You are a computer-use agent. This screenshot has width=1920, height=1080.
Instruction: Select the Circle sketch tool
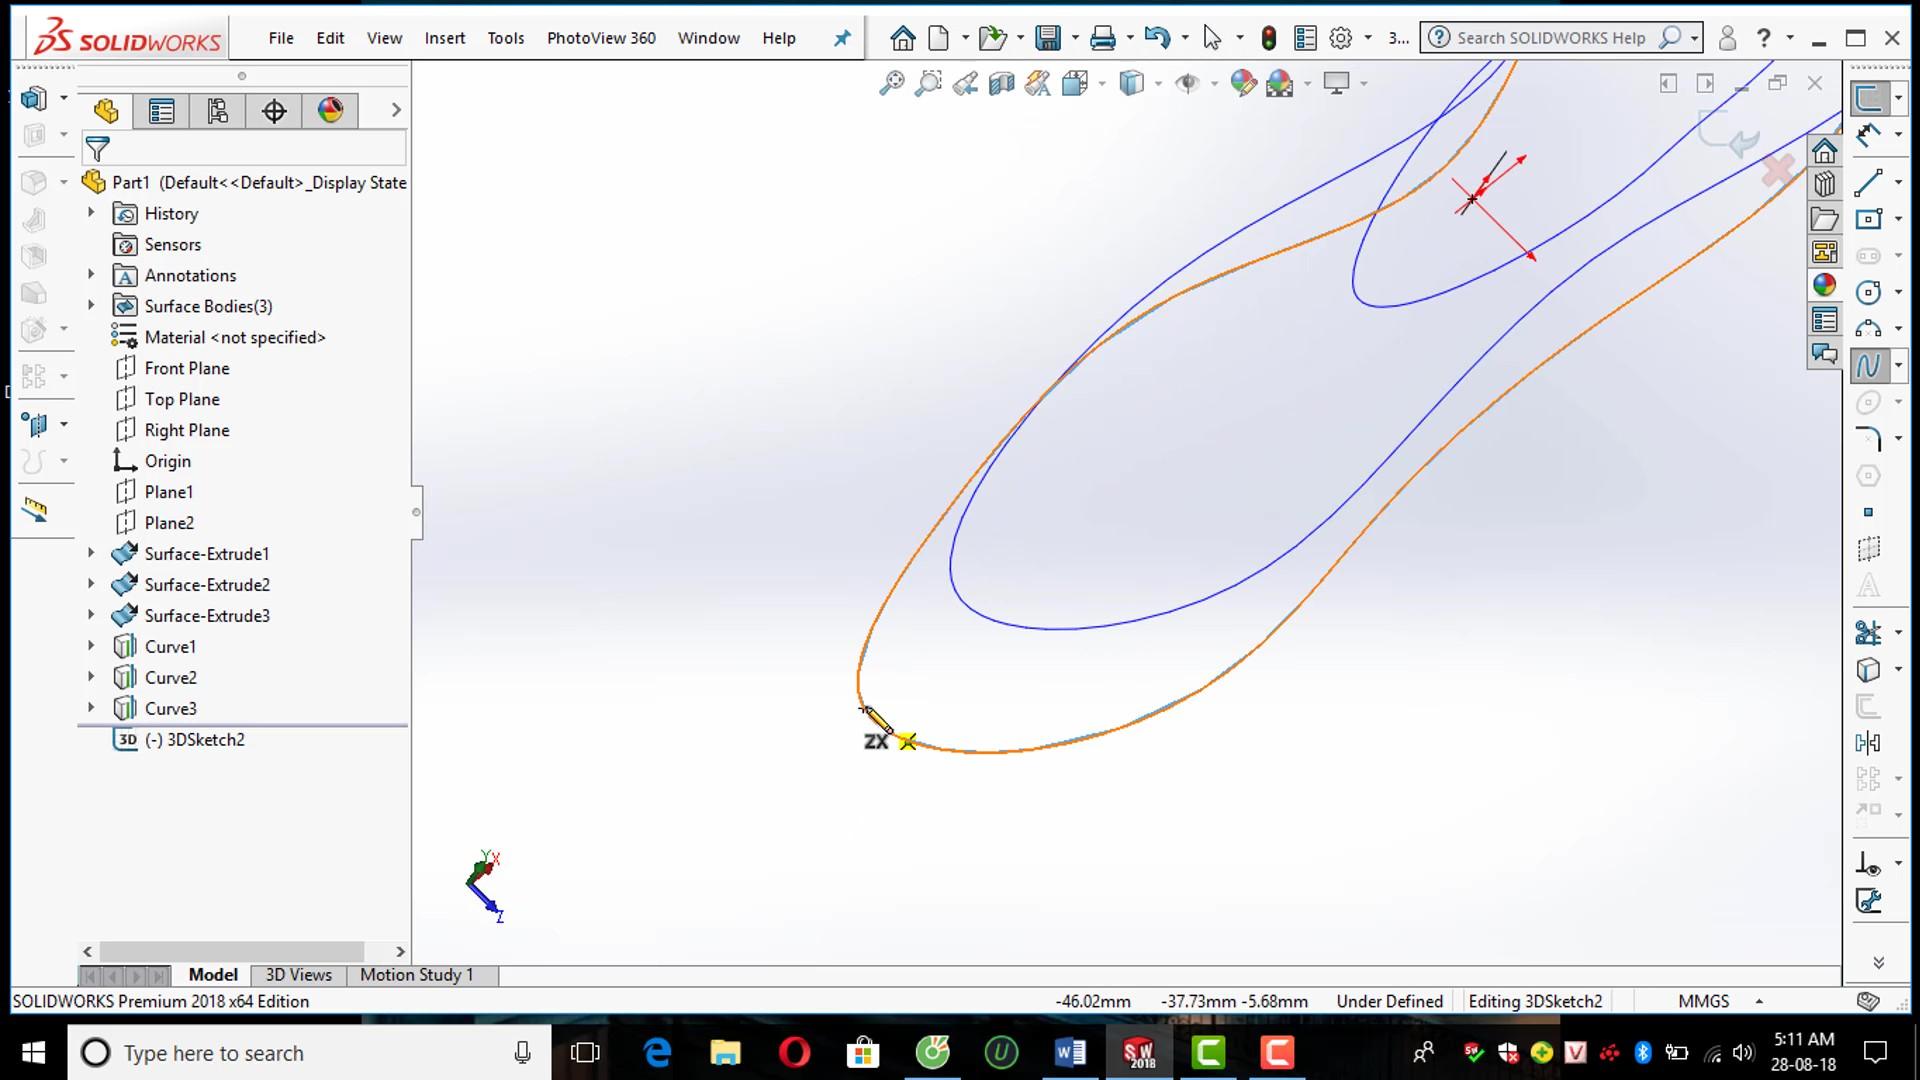(1867, 292)
